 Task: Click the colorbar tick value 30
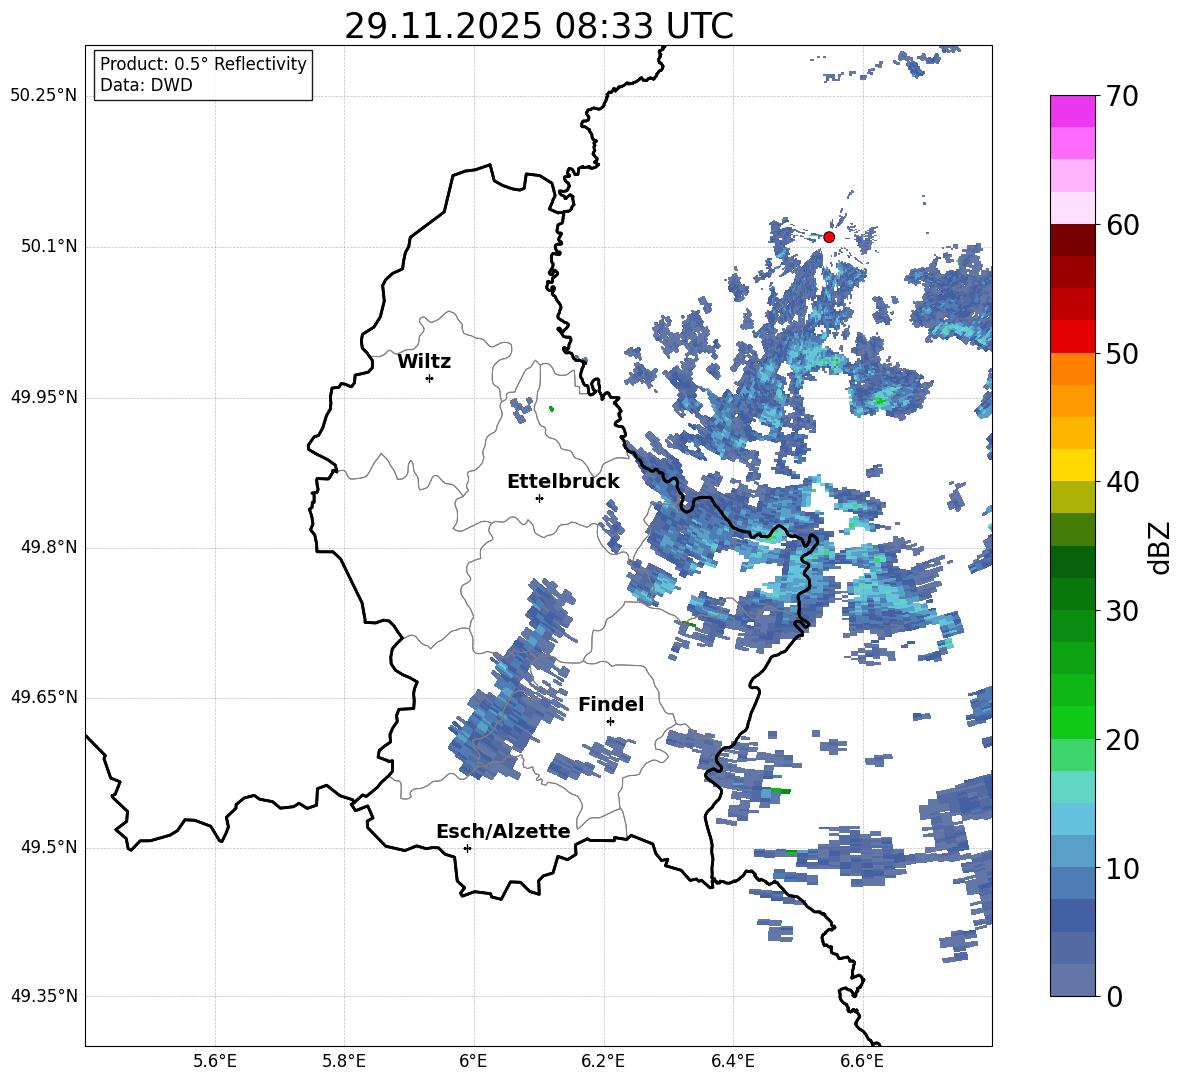(1123, 610)
